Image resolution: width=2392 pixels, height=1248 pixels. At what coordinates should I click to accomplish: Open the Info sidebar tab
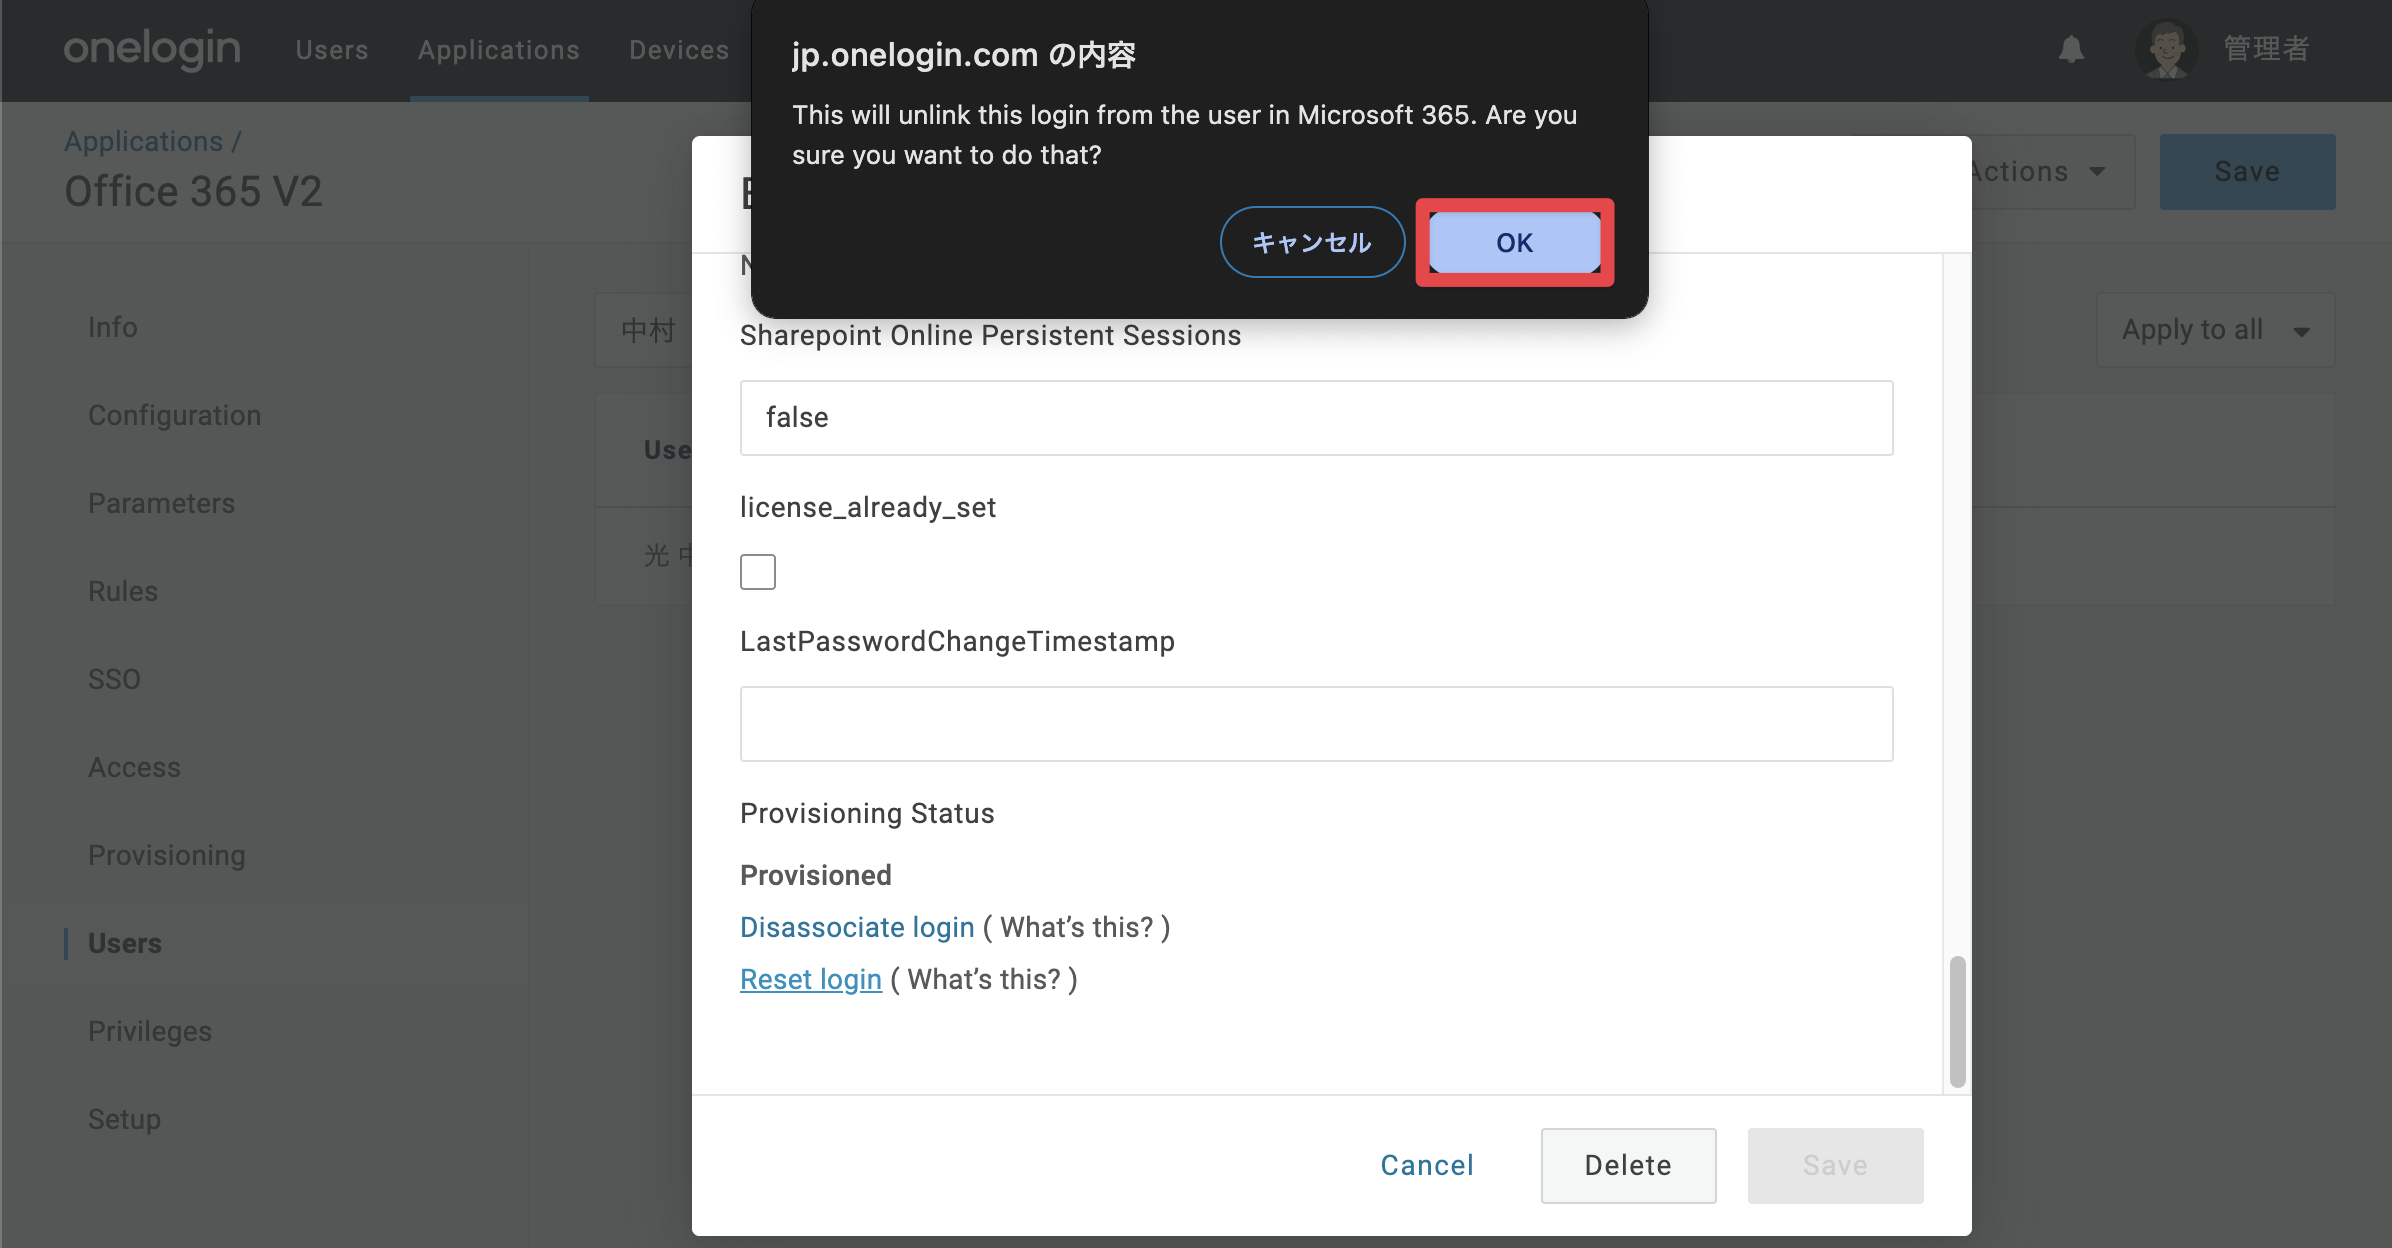click(x=113, y=328)
